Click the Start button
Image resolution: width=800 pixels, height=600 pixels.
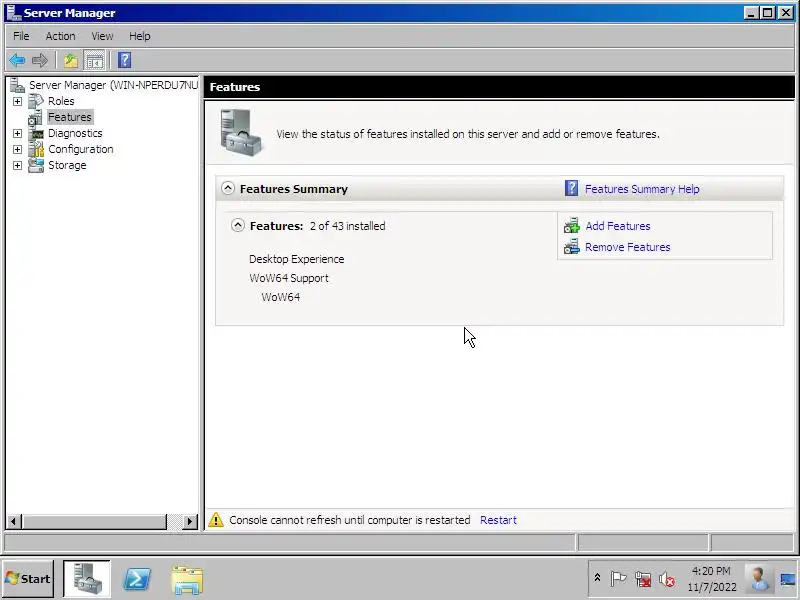tap(28, 579)
